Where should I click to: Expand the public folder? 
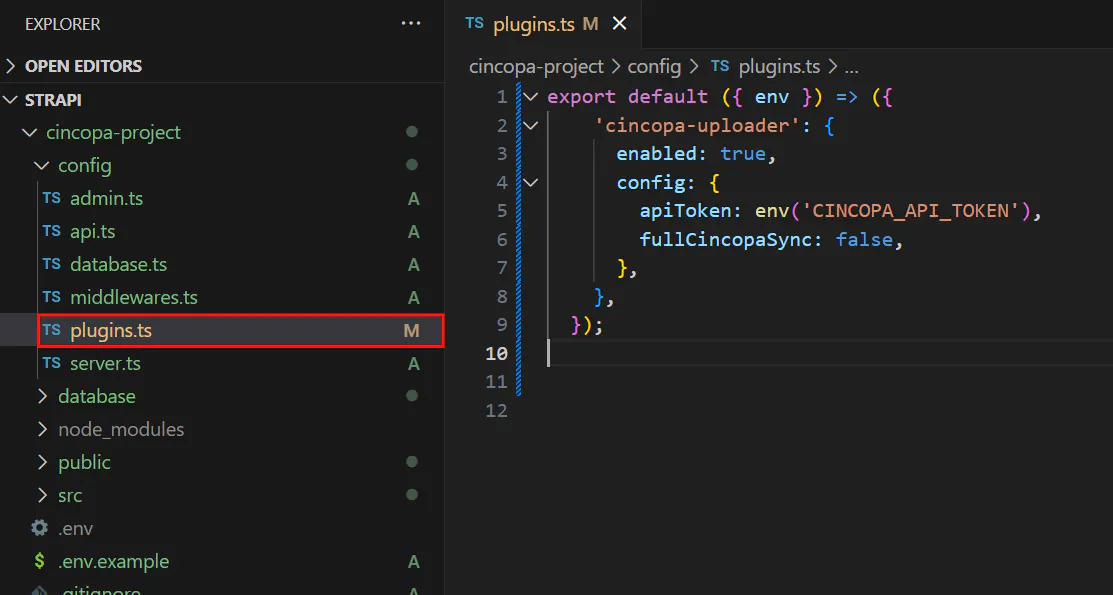tap(222, 462)
